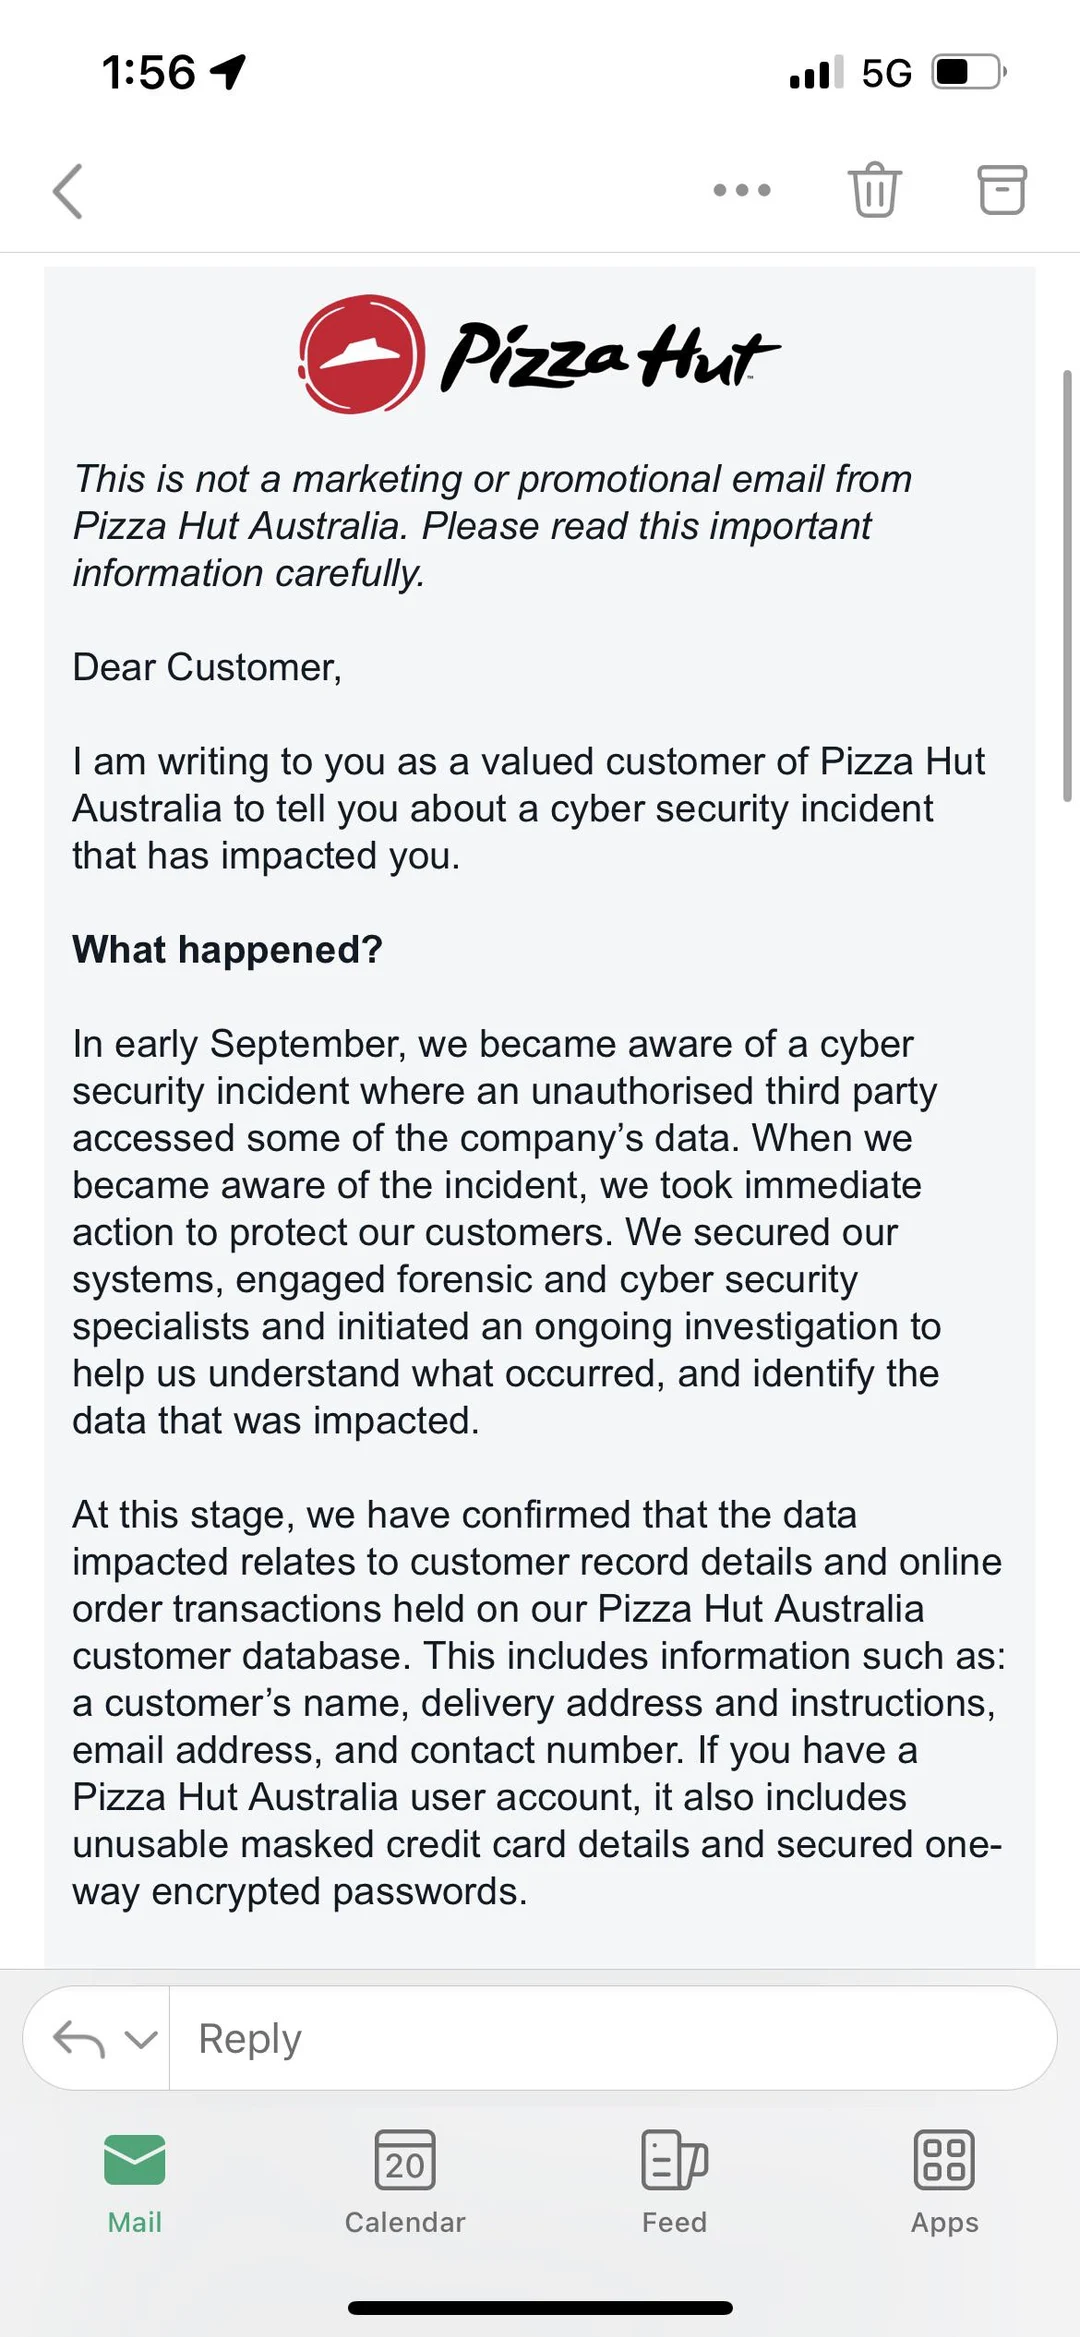Viewport: 1080px width, 2337px height.
Task: Select the bold 'What happened?' heading
Action: click(x=228, y=950)
